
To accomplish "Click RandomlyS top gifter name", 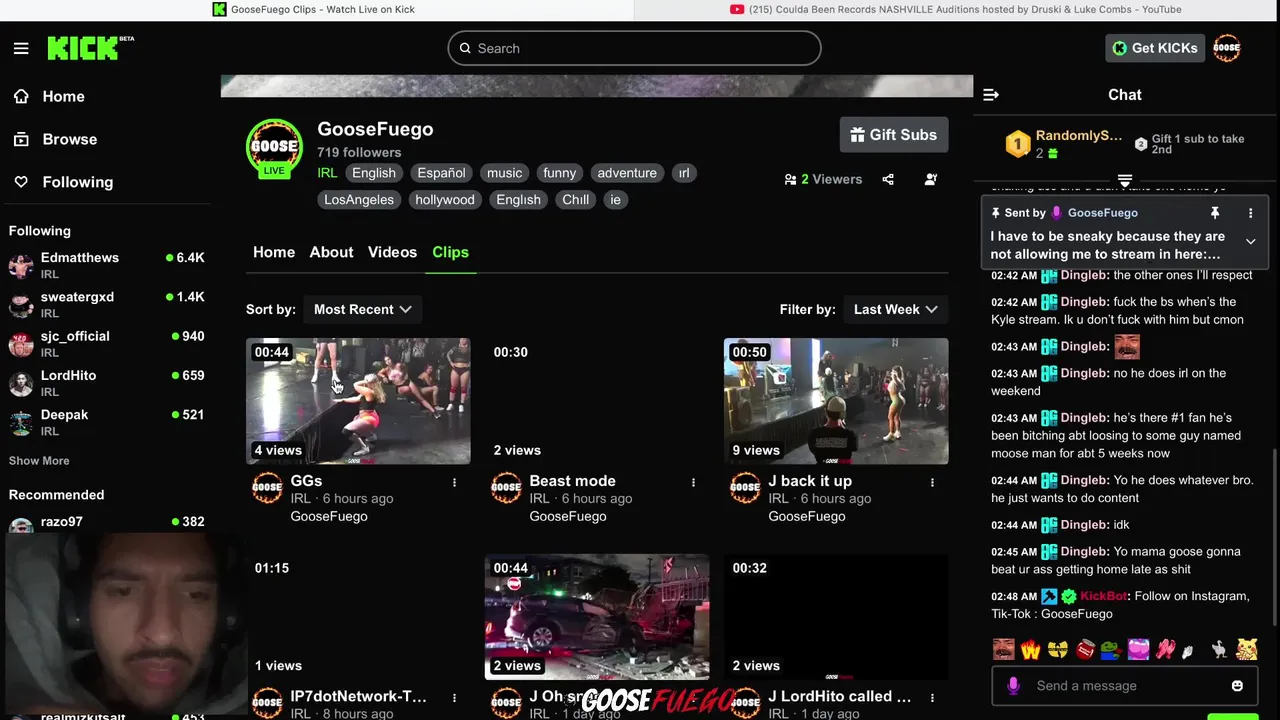I will (x=1078, y=136).
